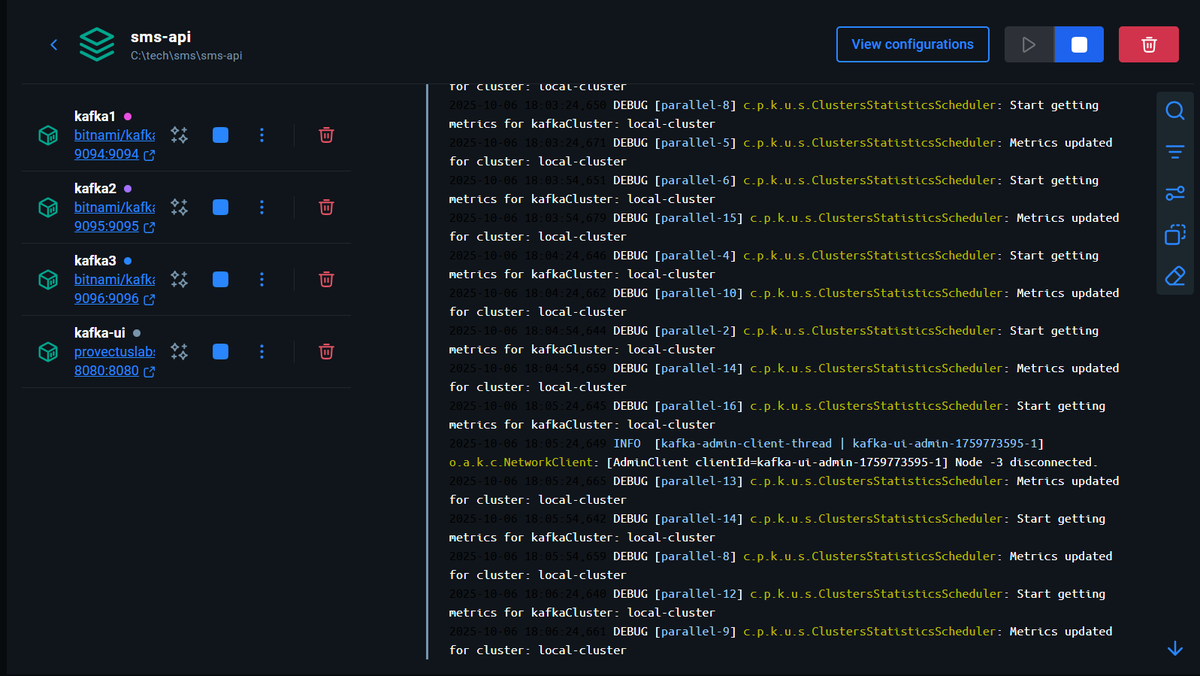
Task: Open port link 9096:9096
Action: click(114, 299)
